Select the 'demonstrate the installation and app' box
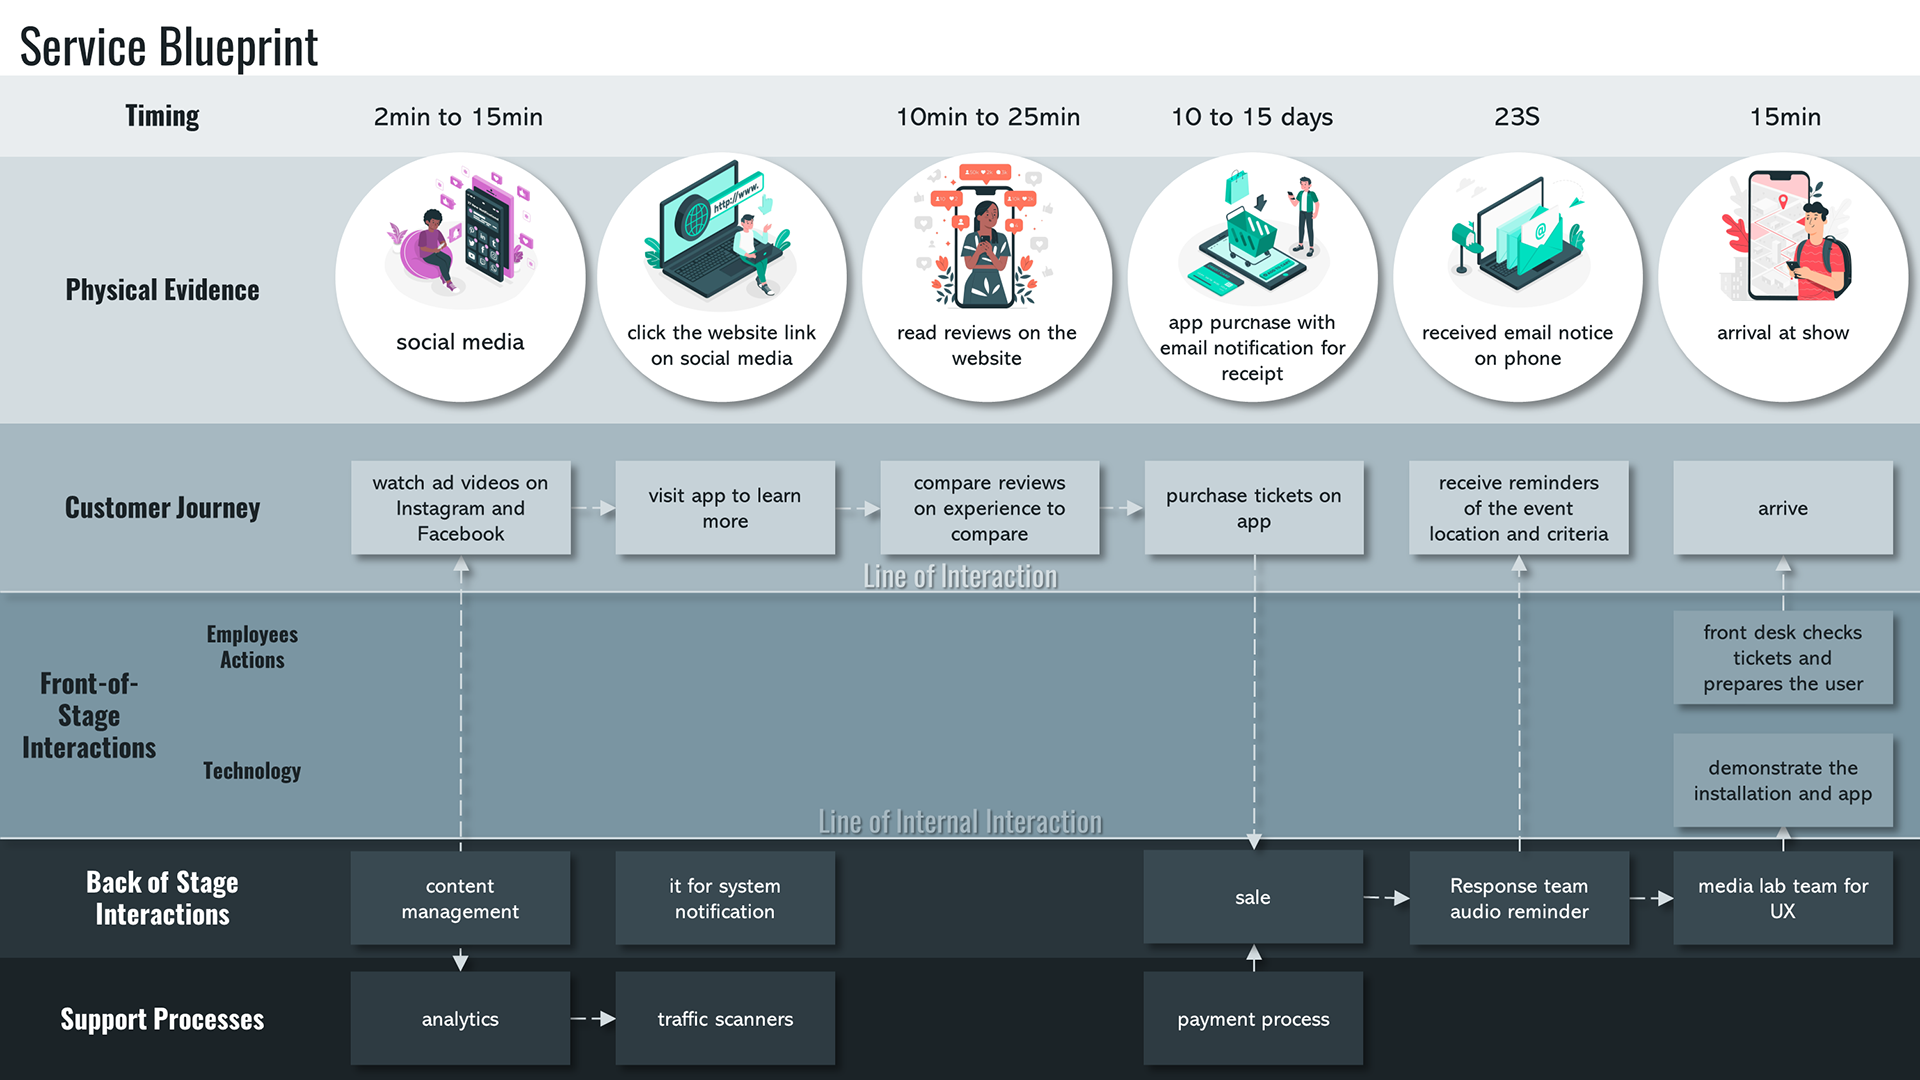This screenshot has height=1080, width=1920. (1782, 780)
